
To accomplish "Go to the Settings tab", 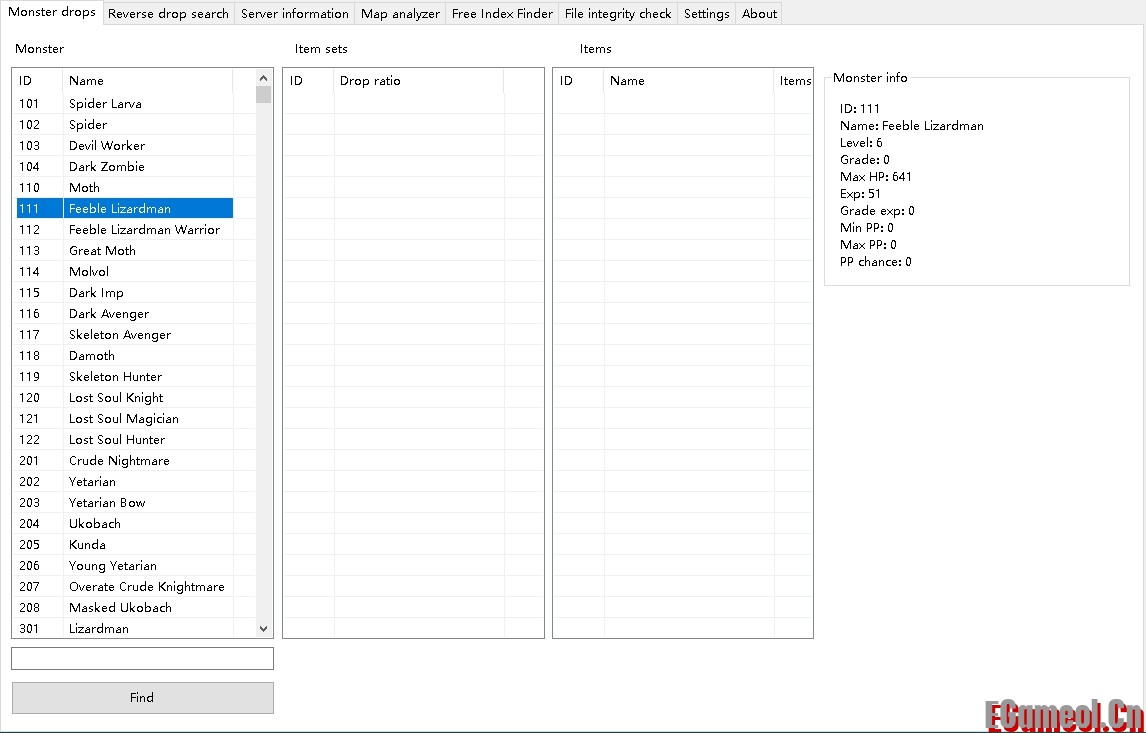I will coord(706,14).
